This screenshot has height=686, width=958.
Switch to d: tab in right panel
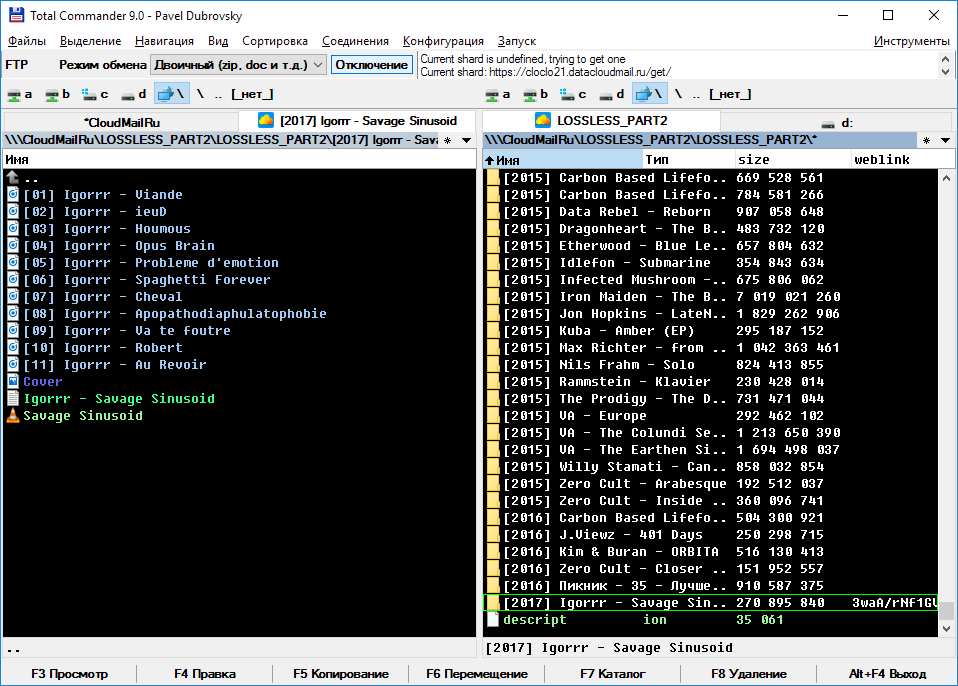click(x=836, y=122)
